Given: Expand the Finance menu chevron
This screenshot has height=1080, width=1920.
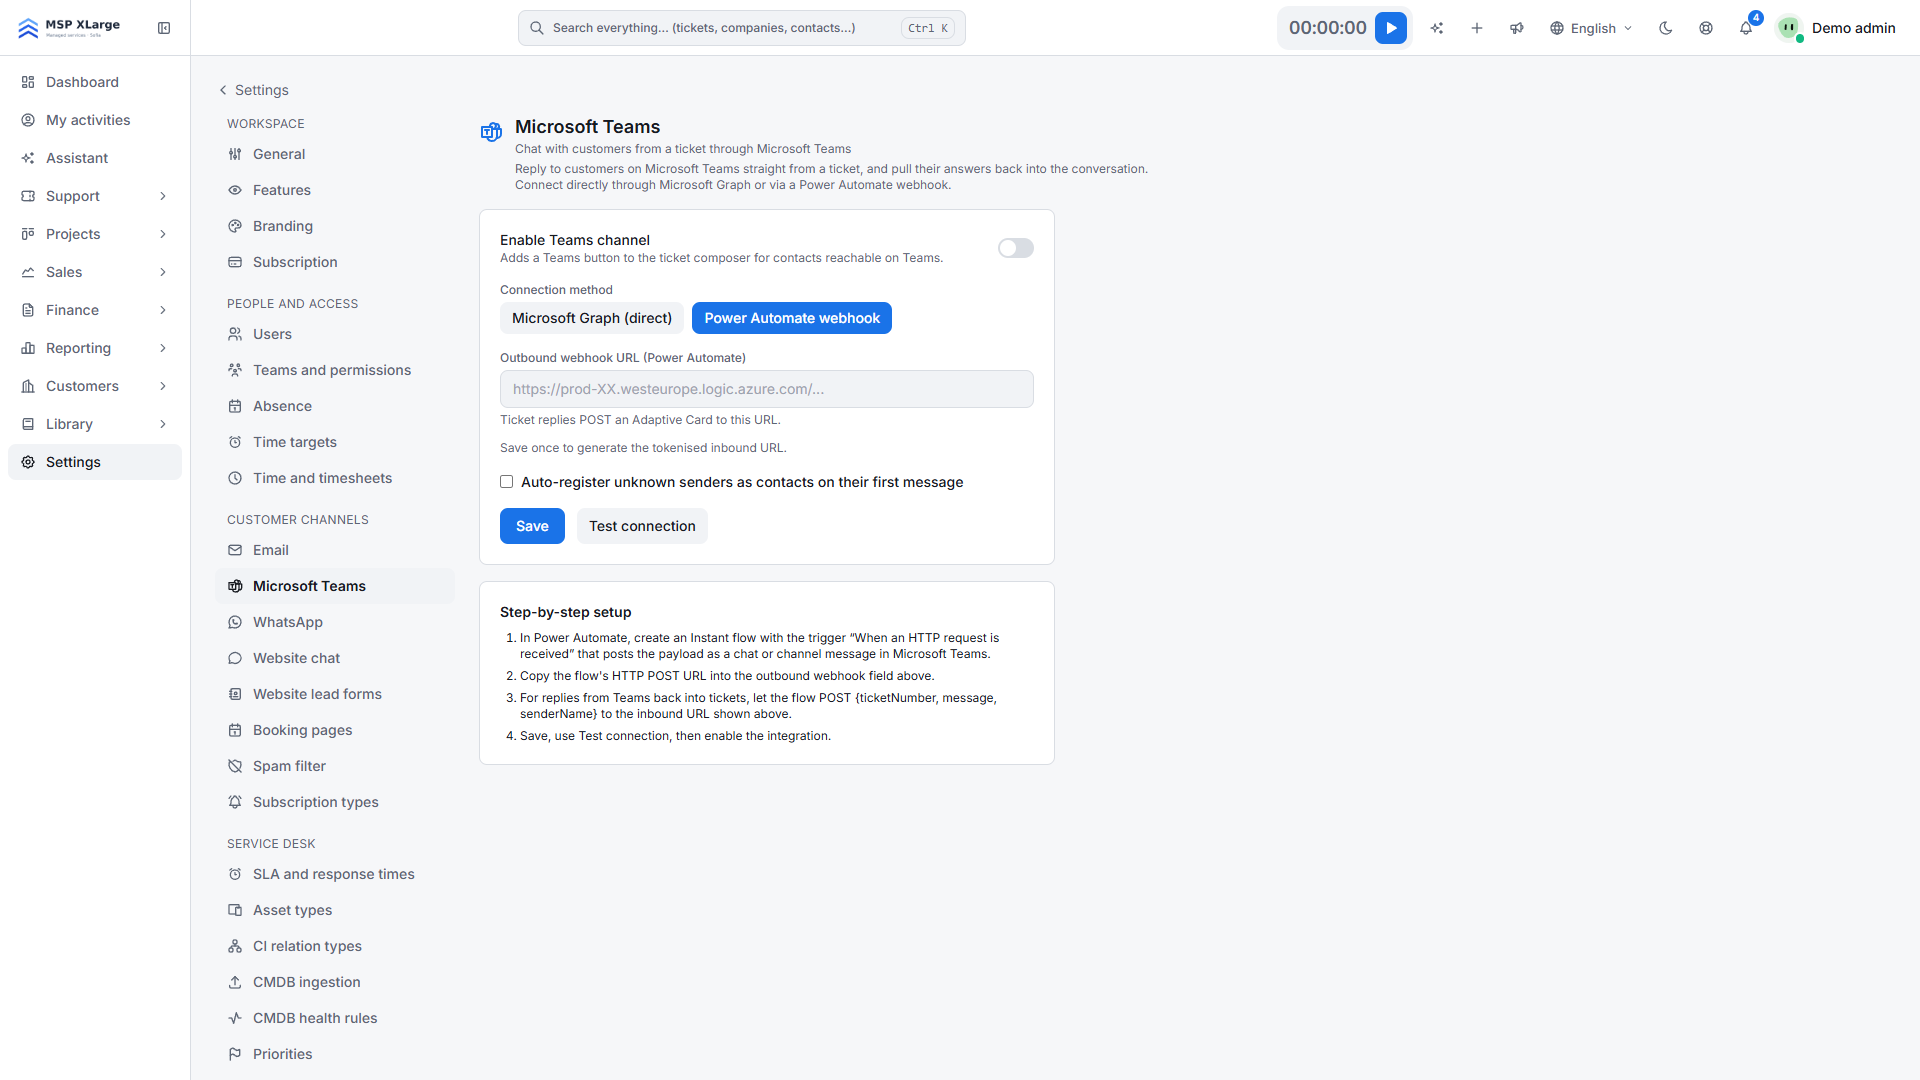Looking at the screenshot, I should 163,310.
